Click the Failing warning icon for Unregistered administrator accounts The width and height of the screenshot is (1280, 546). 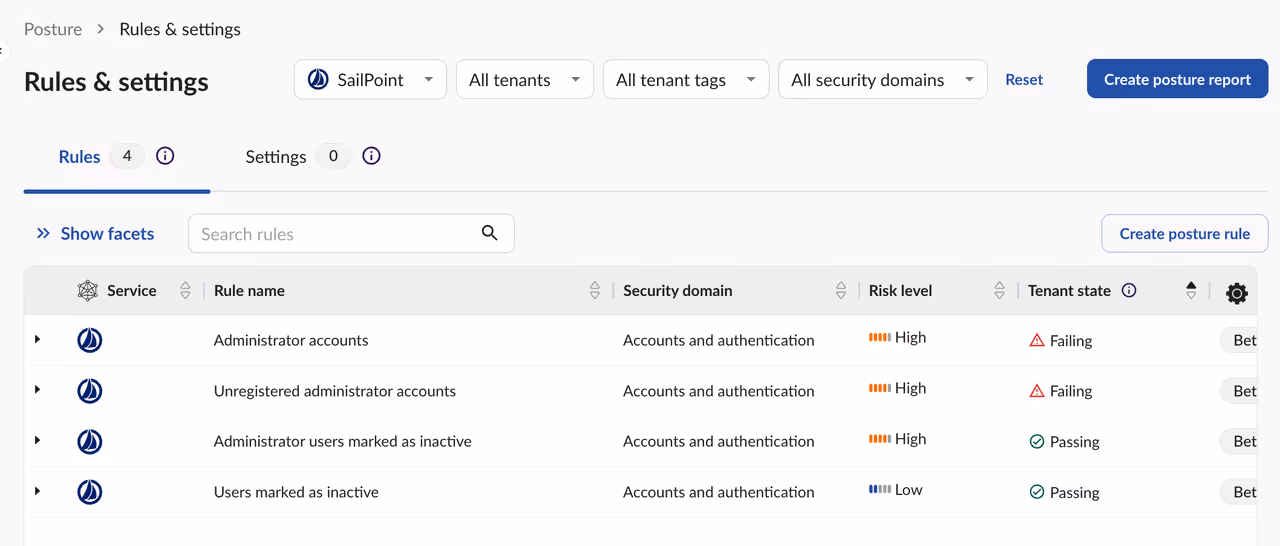[x=1037, y=391]
